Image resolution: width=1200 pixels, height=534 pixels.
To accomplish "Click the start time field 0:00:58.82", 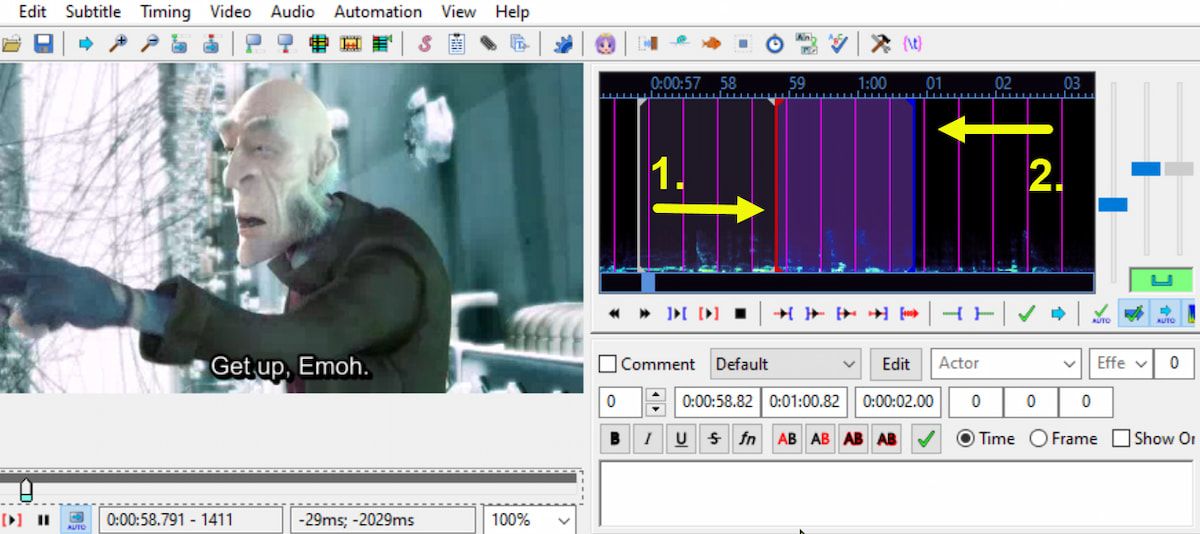I will point(717,402).
